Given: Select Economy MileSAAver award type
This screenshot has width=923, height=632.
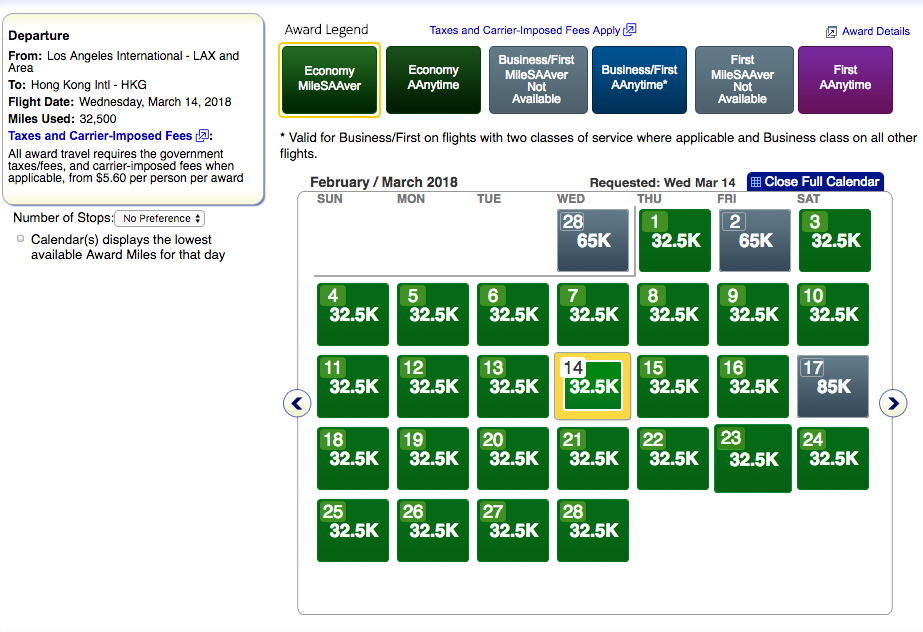Looking at the screenshot, I should point(329,79).
